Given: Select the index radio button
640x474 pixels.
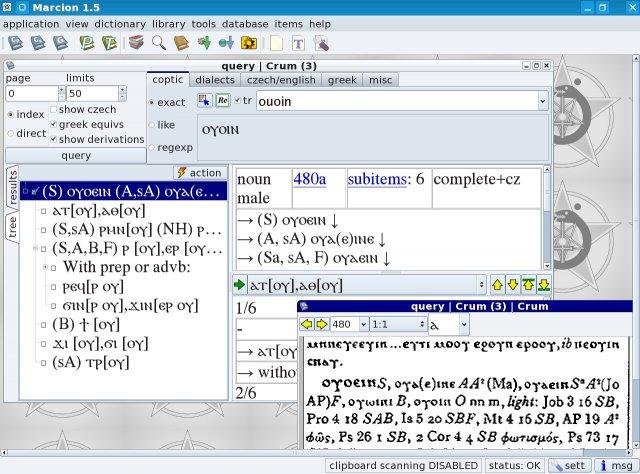Looking at the screenshot, I should coord(11,115).
